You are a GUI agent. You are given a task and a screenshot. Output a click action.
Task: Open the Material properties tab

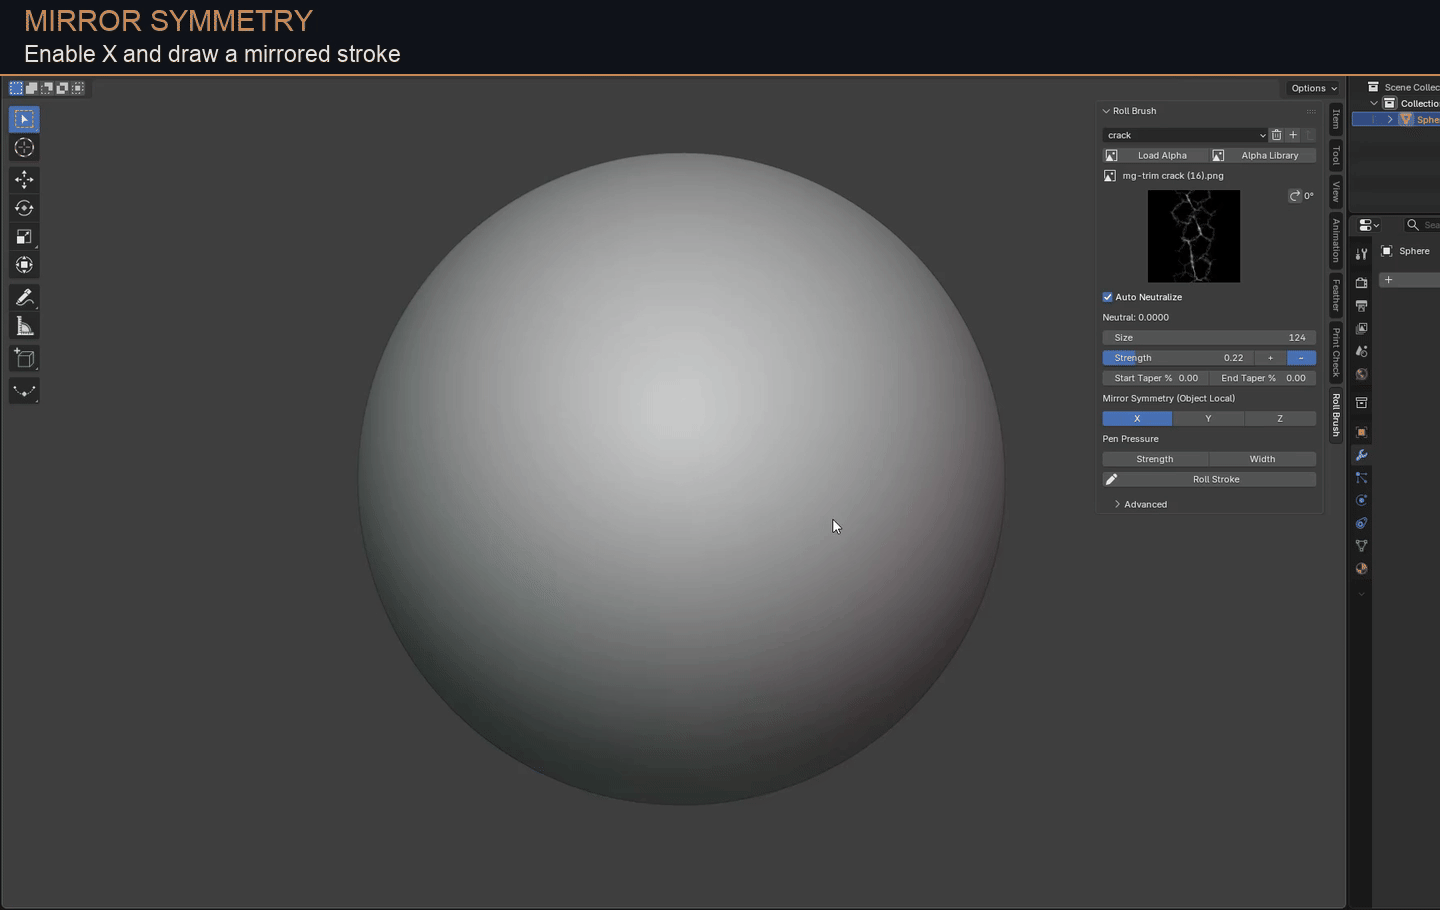(x=1361, y=569)
